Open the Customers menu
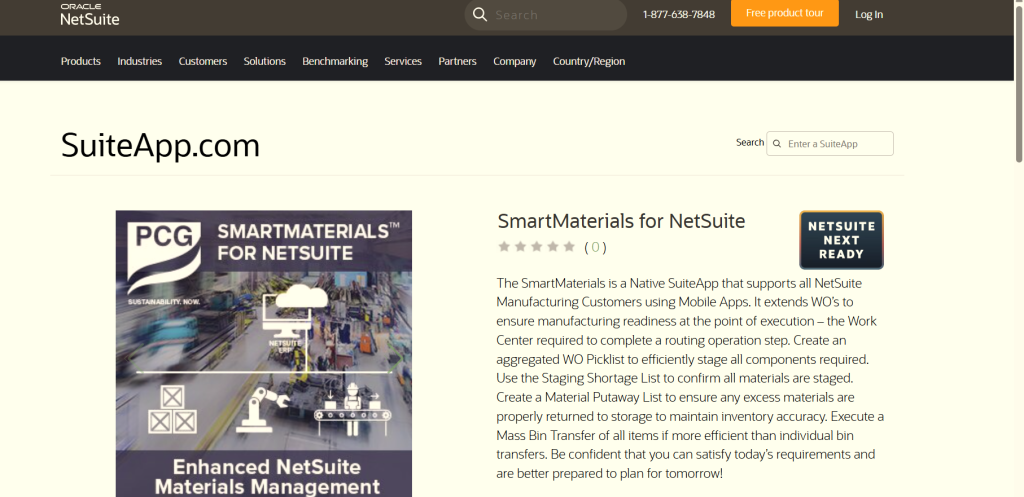The image size is (1024, 497). click(203, 61)
